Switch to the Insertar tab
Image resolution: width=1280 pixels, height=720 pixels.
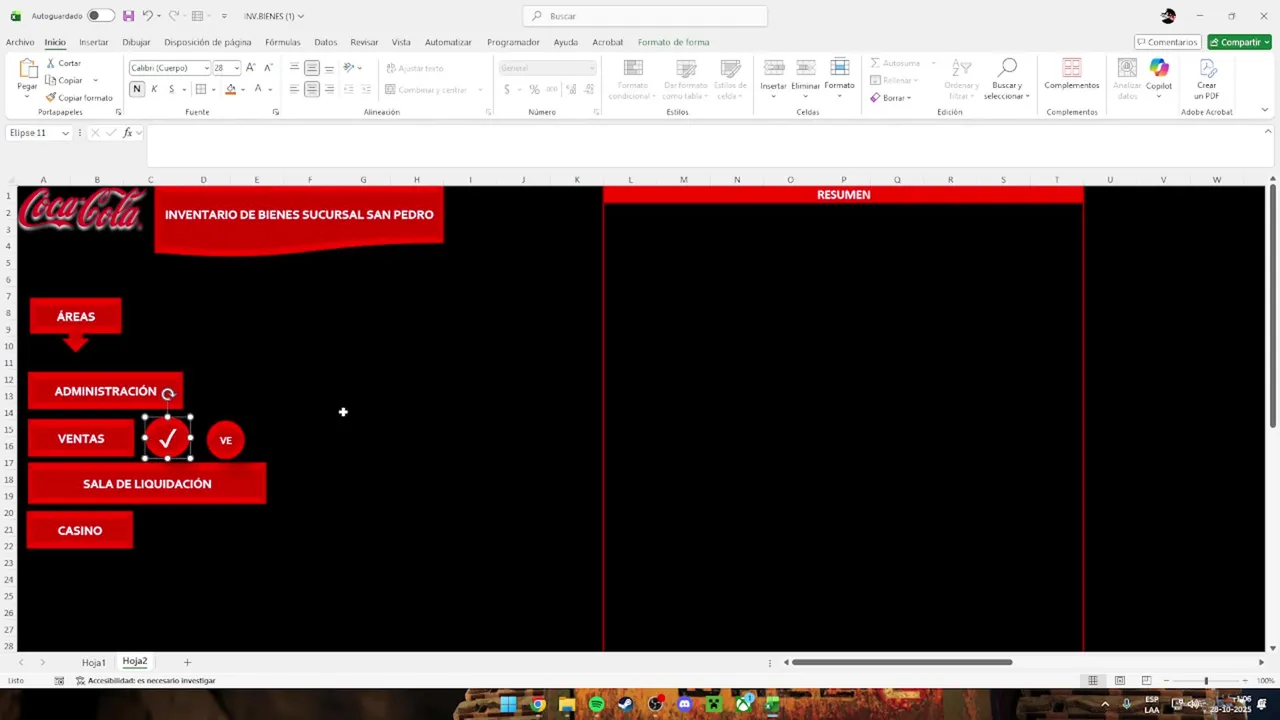click(93, 42)
